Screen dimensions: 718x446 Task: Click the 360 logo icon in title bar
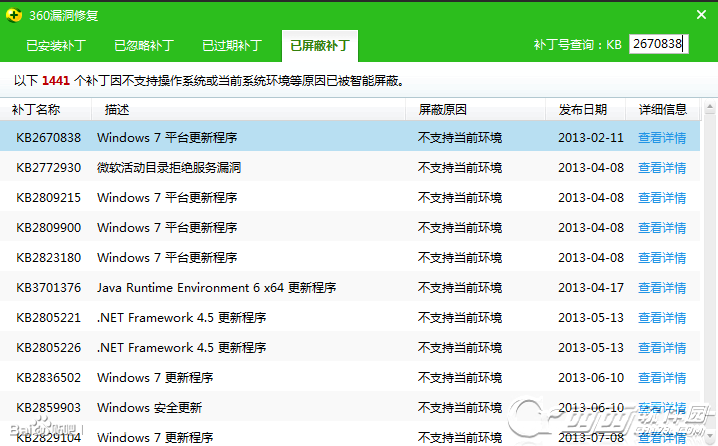(x=14, y=15)
